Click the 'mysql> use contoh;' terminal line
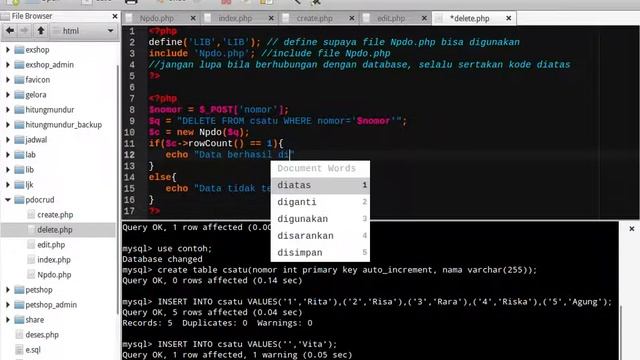 (x=167, y=249)
